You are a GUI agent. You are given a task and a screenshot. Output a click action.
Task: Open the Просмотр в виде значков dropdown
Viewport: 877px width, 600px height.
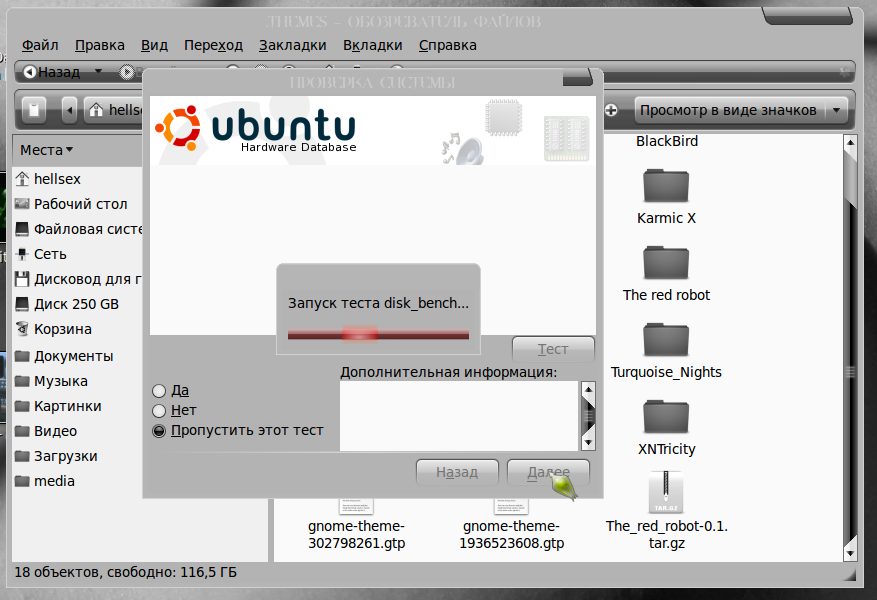click(741, 110)
